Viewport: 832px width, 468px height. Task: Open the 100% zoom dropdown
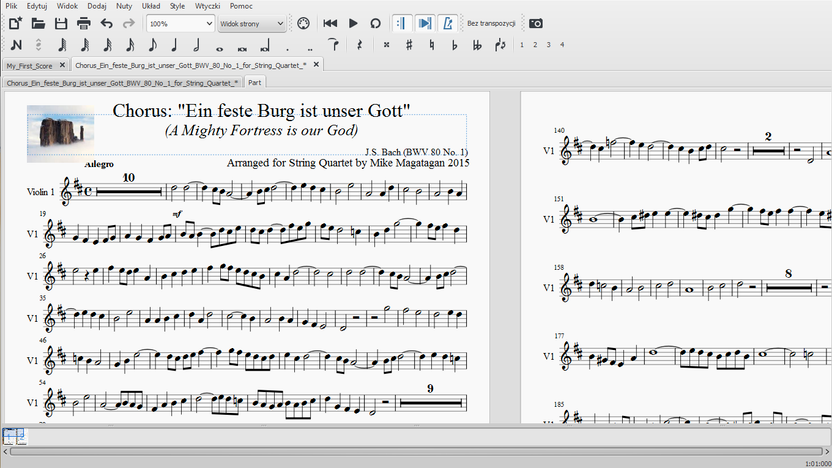tap(180, 23)
